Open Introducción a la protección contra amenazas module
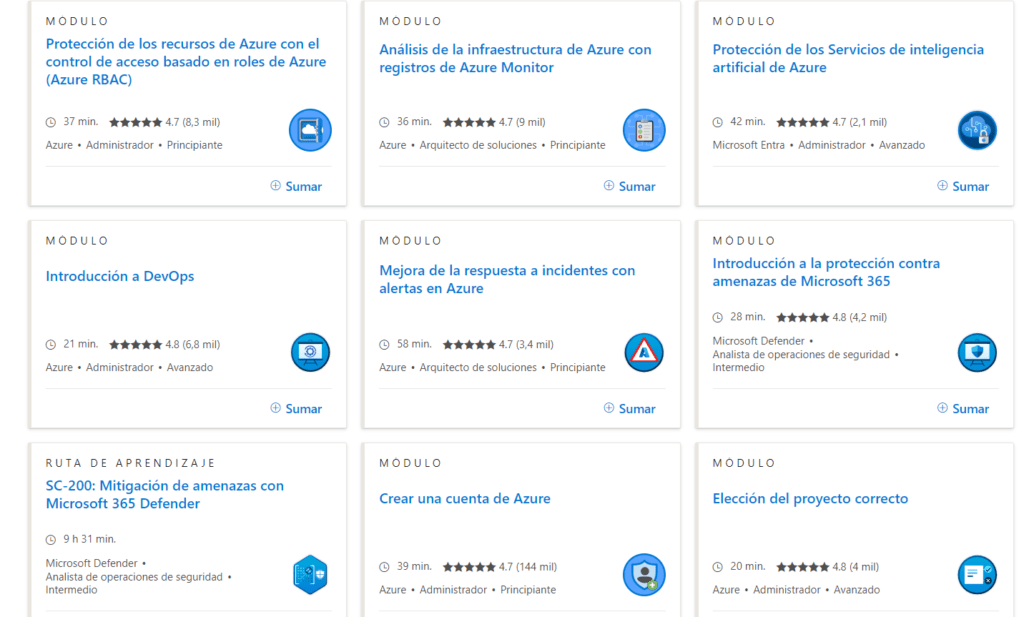1024x617 pixels. pos(826,272)
